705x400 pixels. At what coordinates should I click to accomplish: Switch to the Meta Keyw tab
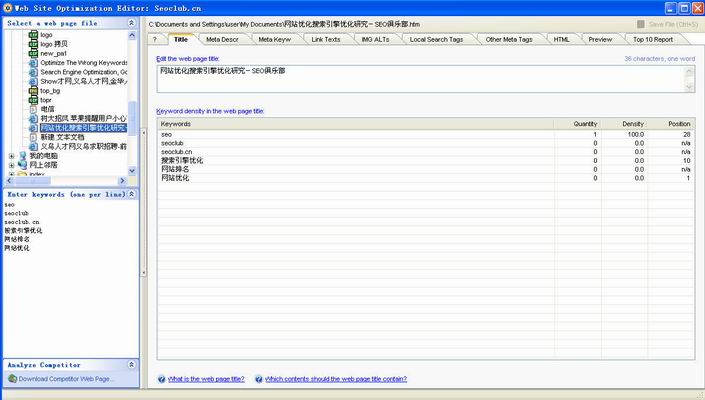tap(275, 40)
